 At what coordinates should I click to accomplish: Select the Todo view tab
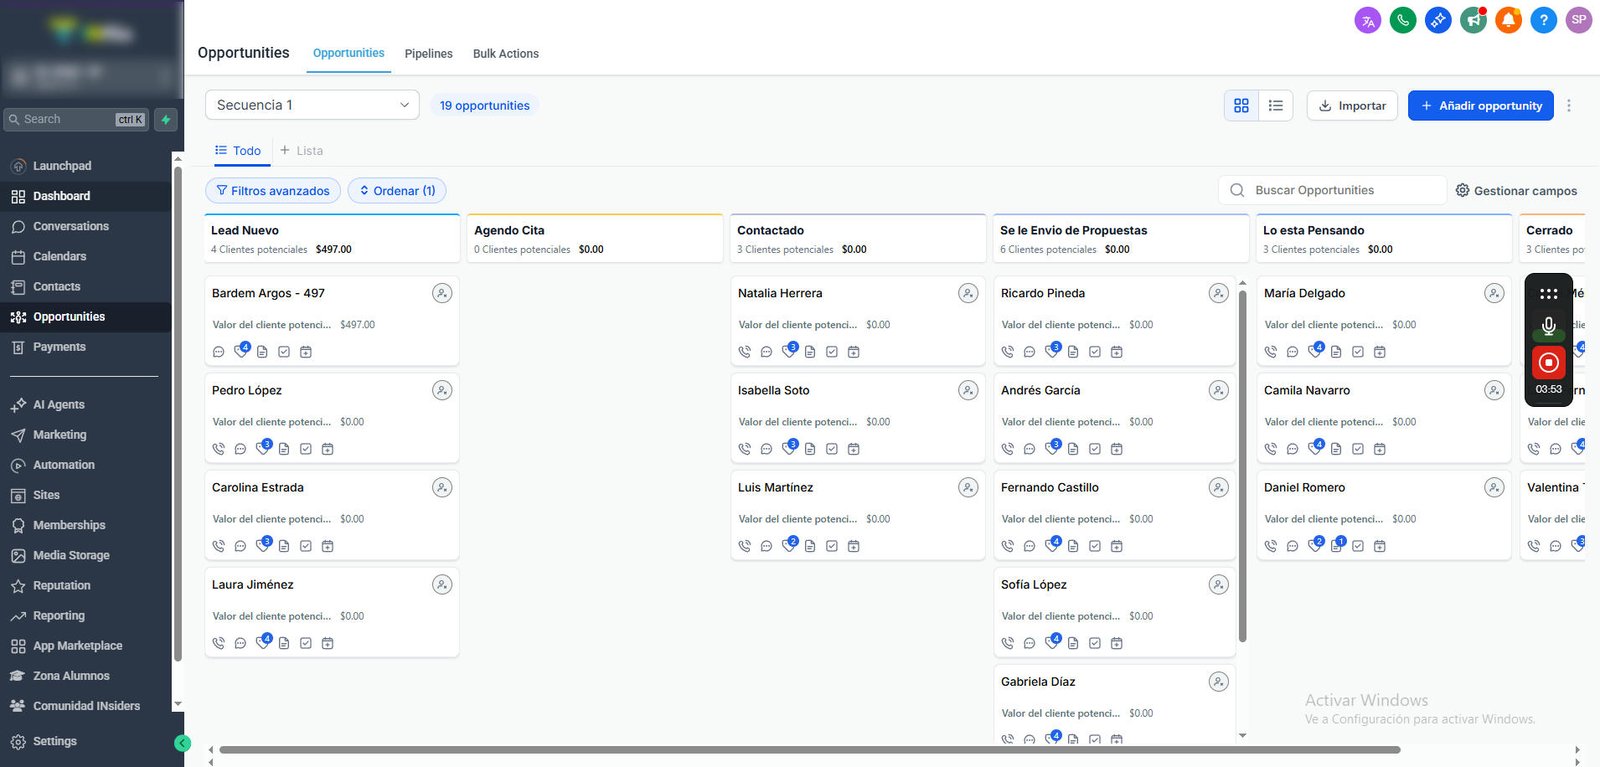tap(238, 151)
